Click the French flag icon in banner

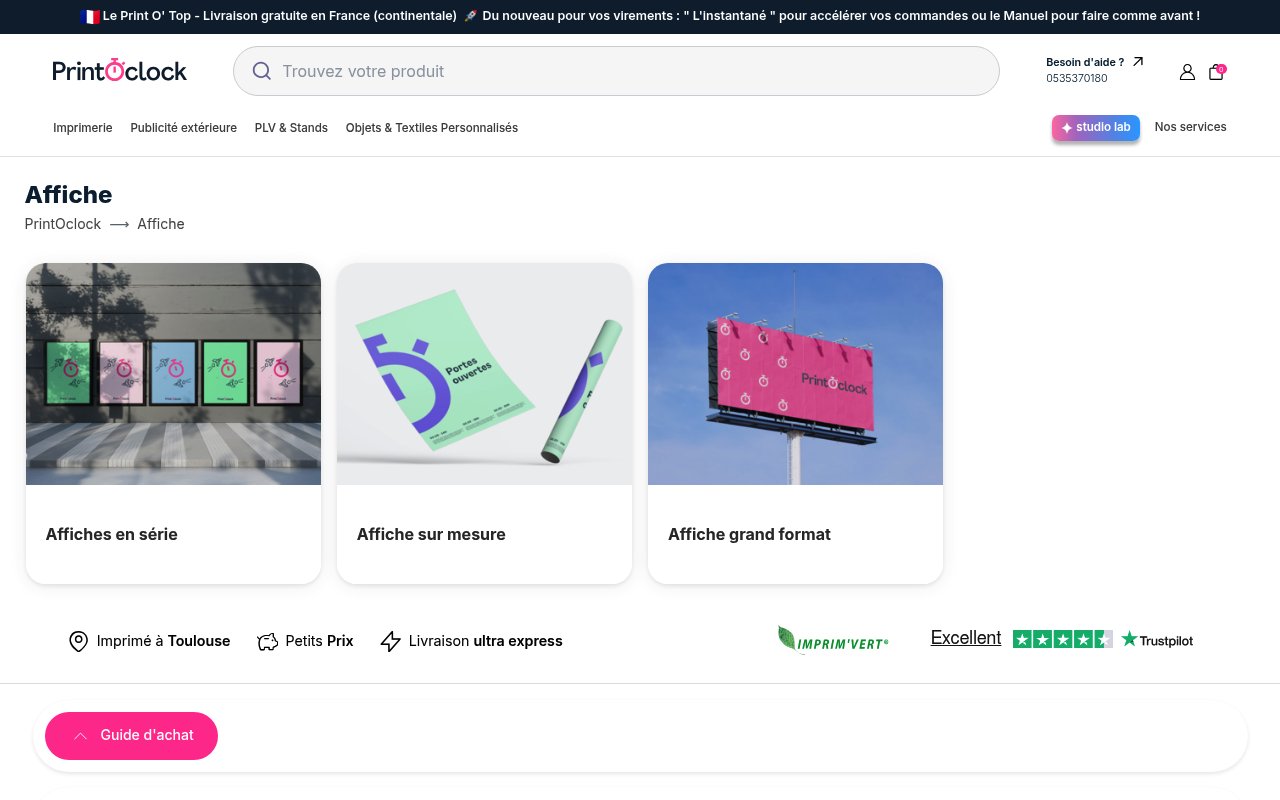pos(89,16)
